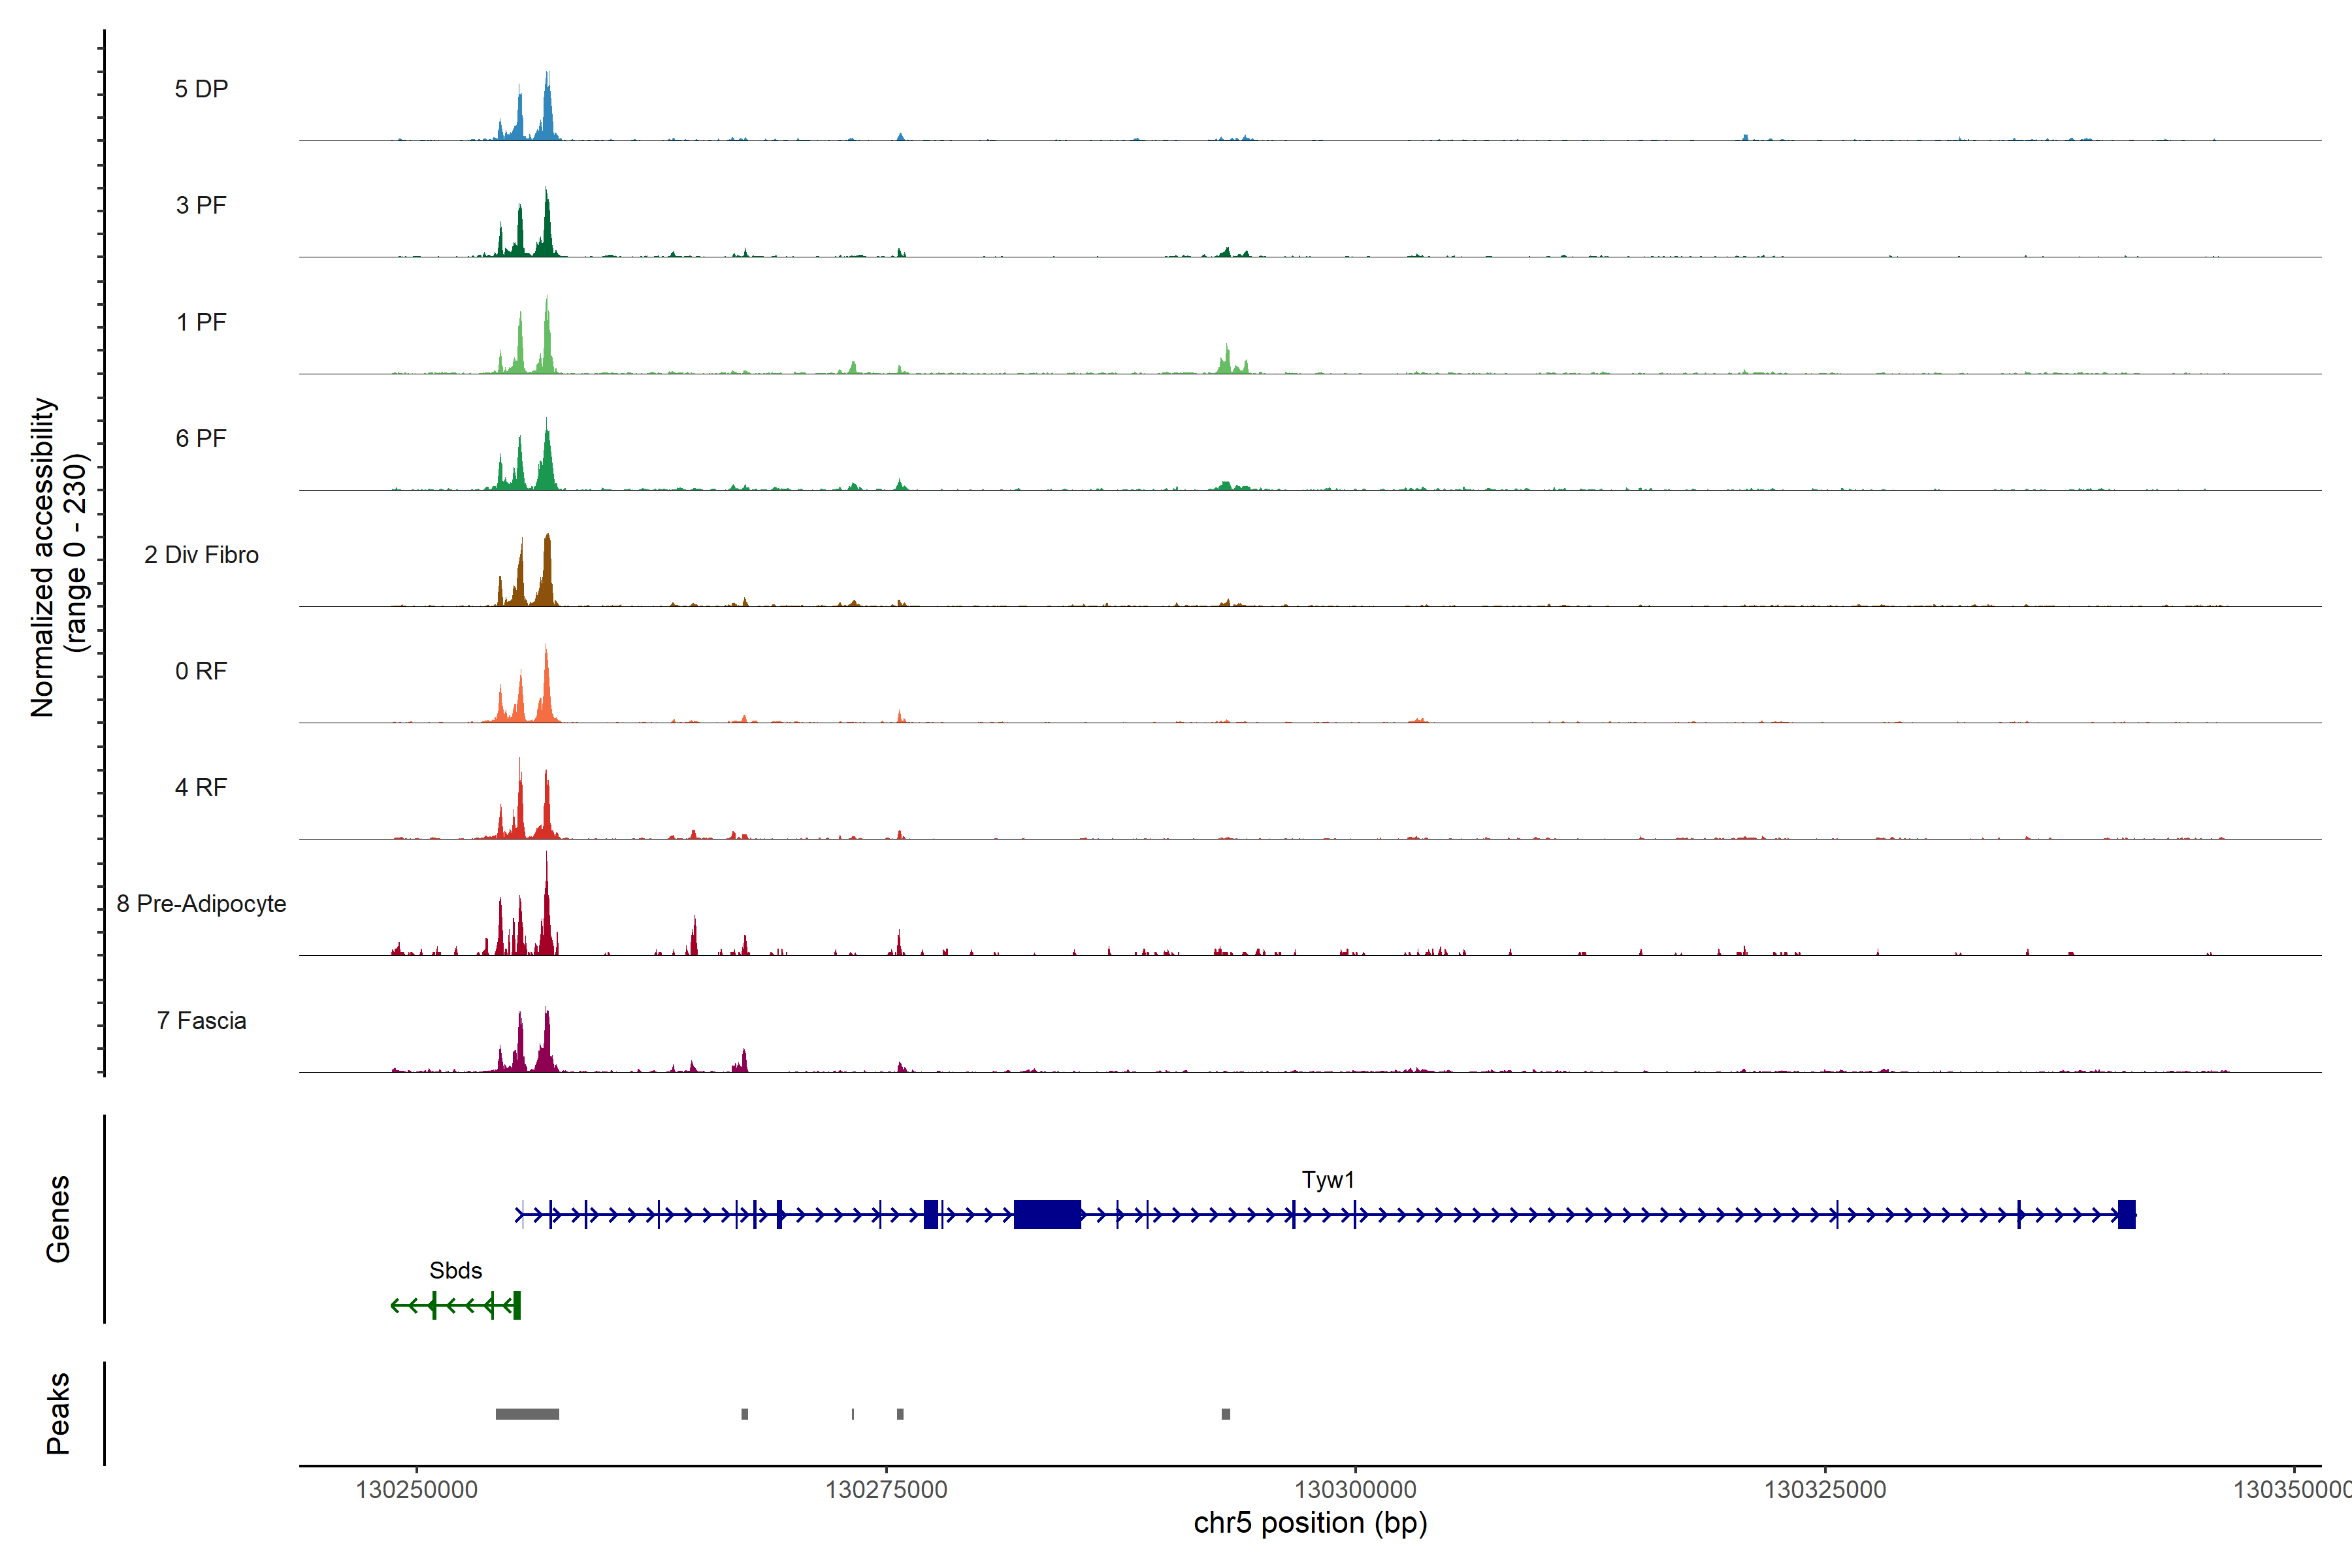Click the widest gray peak bar
The width and height of the screenshot is (2352, 1568).
(527, 1414)
